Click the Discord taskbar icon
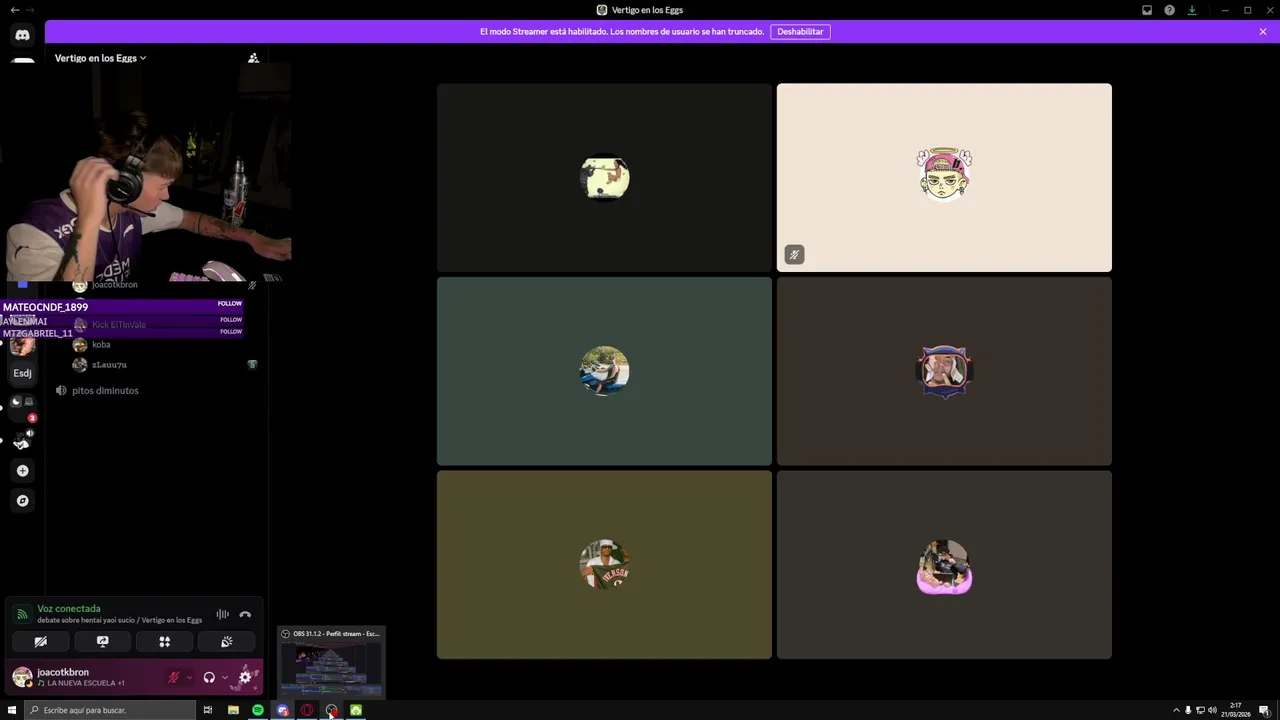Screen dimensions: 1280x720 (282, 710)
